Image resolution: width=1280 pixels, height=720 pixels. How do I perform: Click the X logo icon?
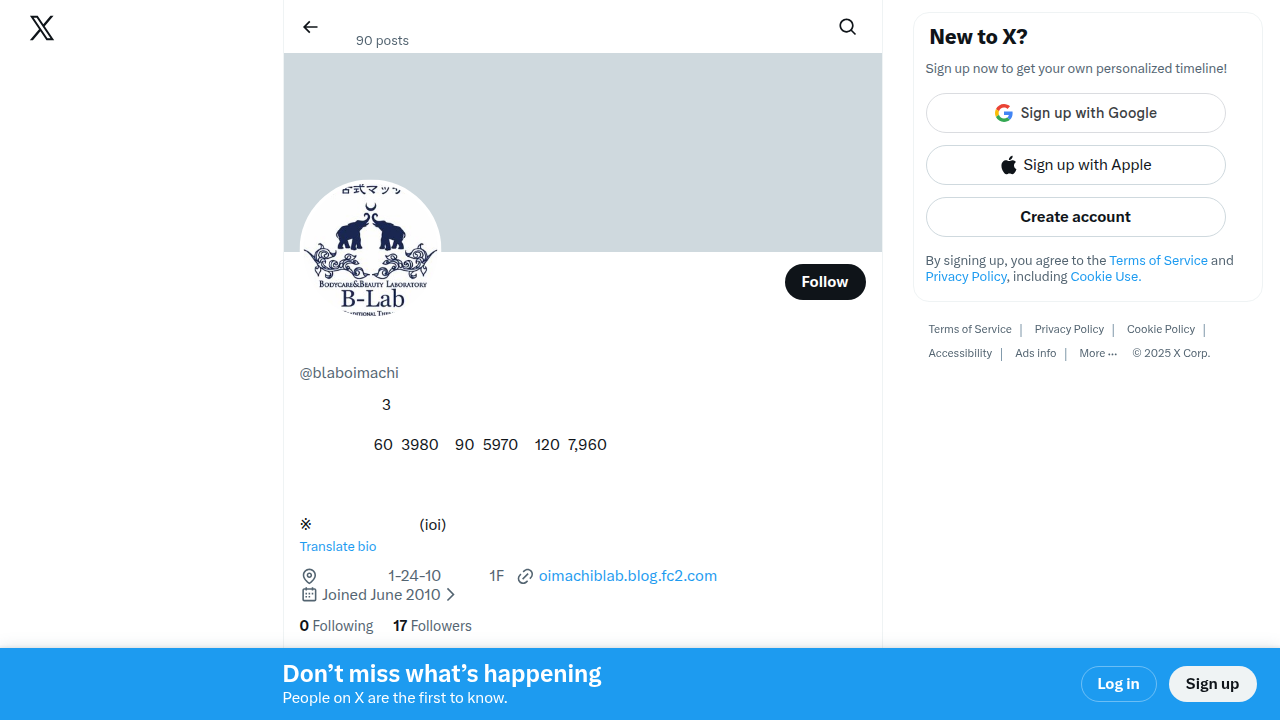[x=42, y=28]
